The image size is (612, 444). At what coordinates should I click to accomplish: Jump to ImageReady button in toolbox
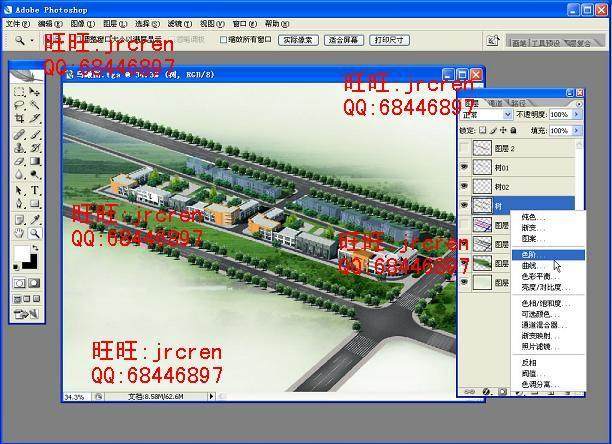pos(27,314)
